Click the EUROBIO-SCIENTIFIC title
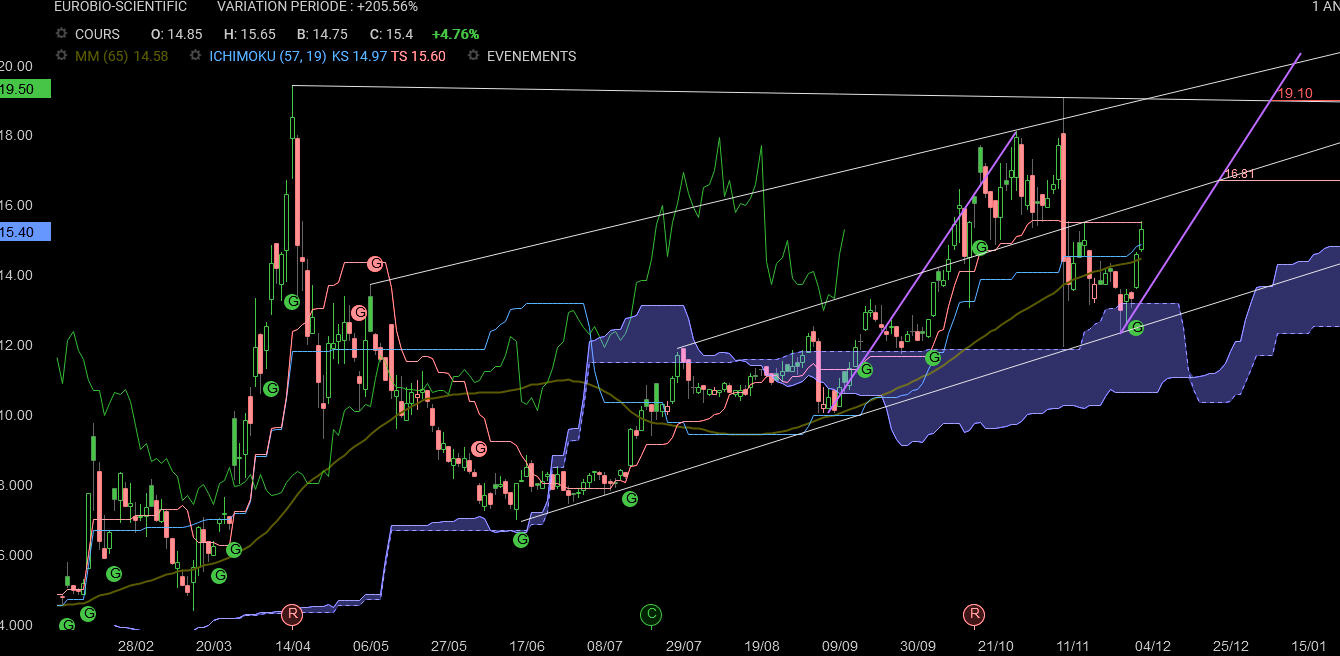1340x656 pixels. [120, 7]
